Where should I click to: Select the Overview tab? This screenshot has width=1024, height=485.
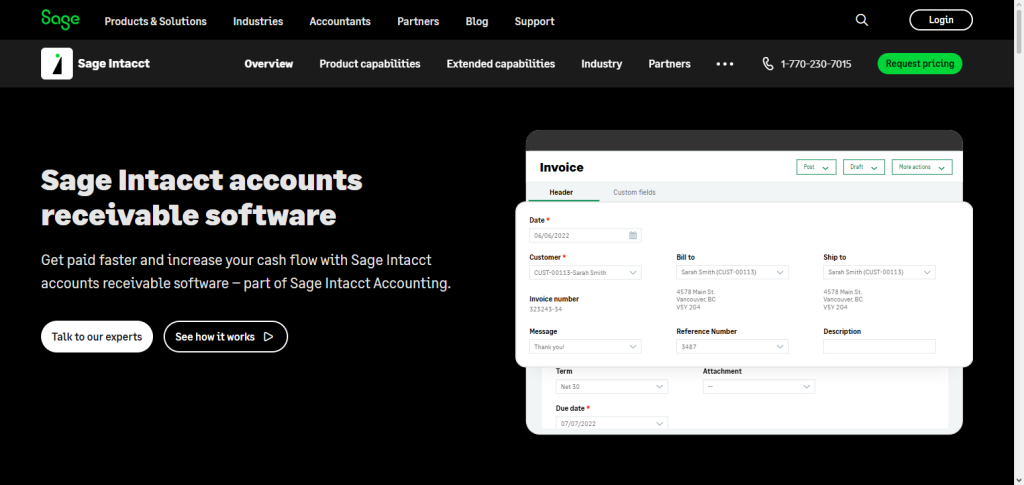pyautogui.click(x=268, y=64)
